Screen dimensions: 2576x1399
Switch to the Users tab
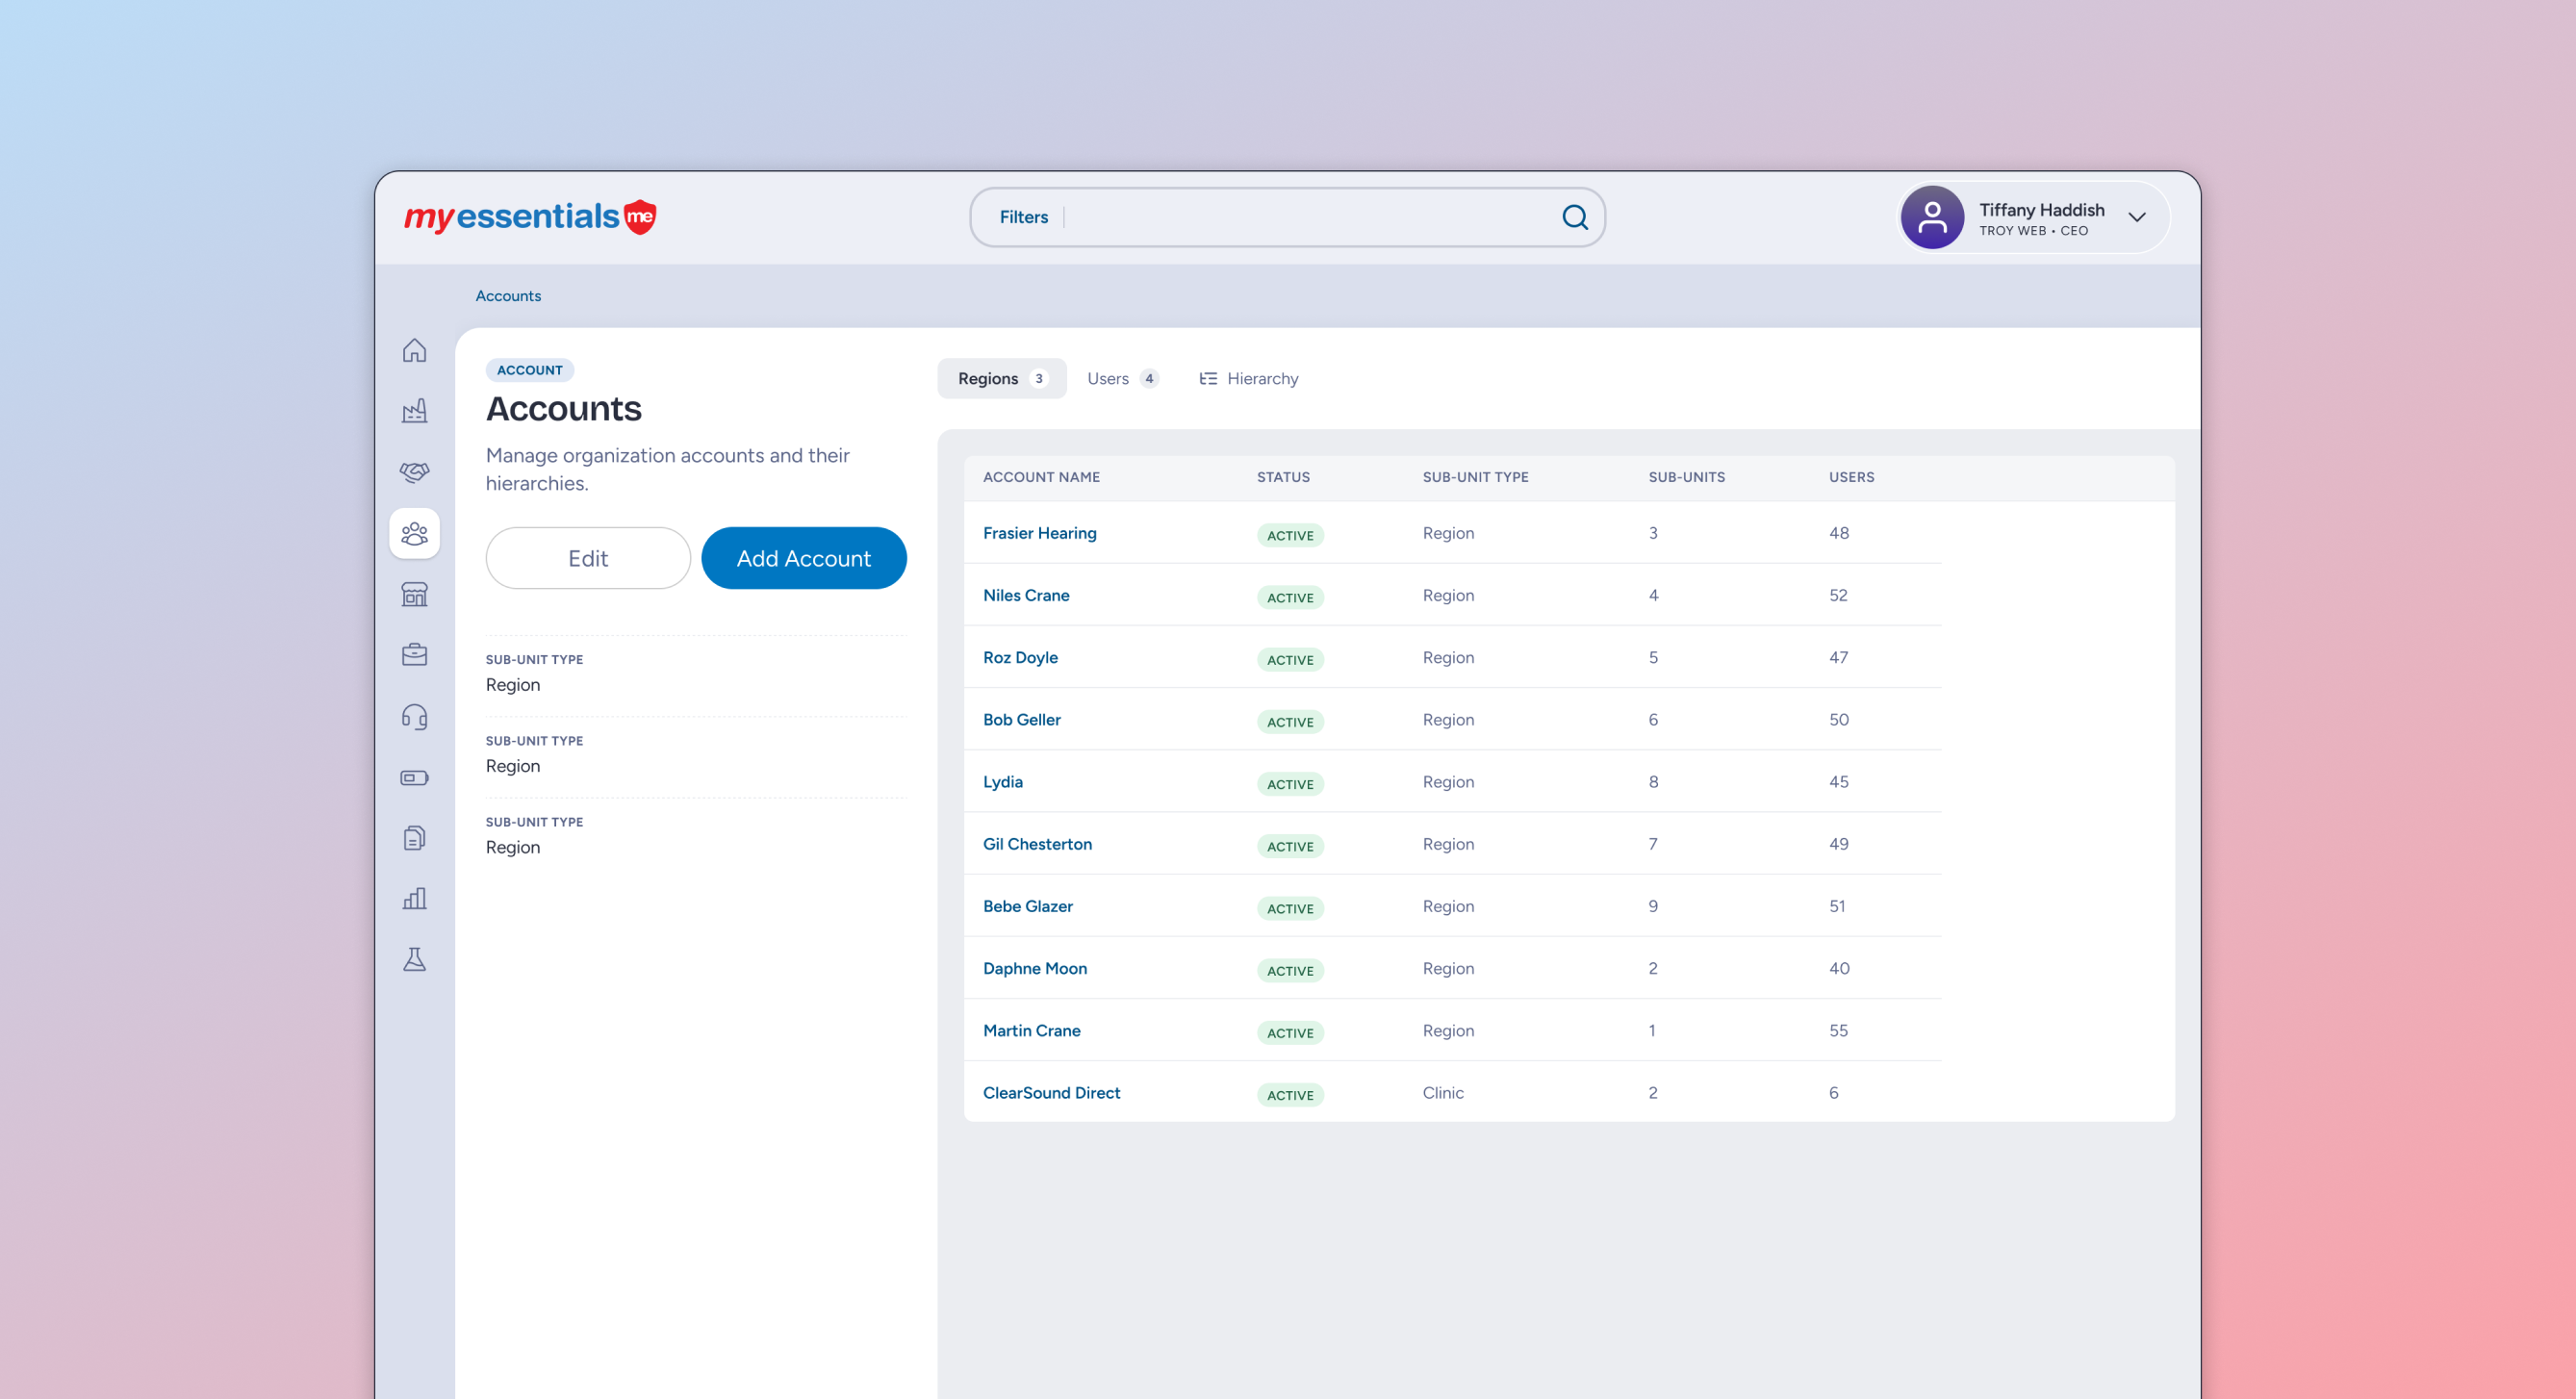pyautogui.click(x=1122, y=378)
